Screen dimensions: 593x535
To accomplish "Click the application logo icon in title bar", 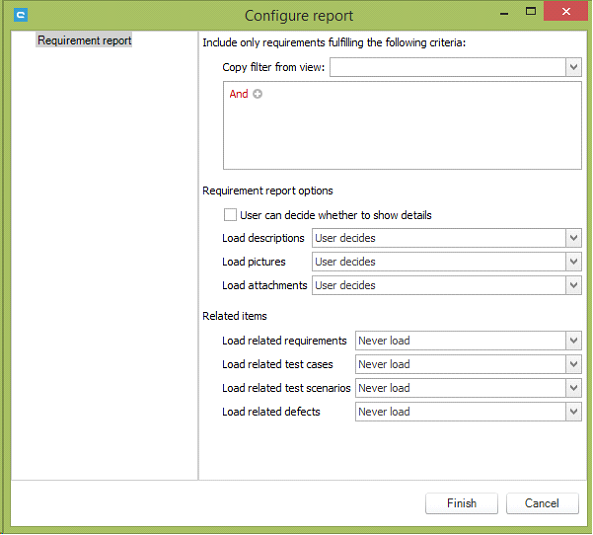I will [x=21, y=15].
